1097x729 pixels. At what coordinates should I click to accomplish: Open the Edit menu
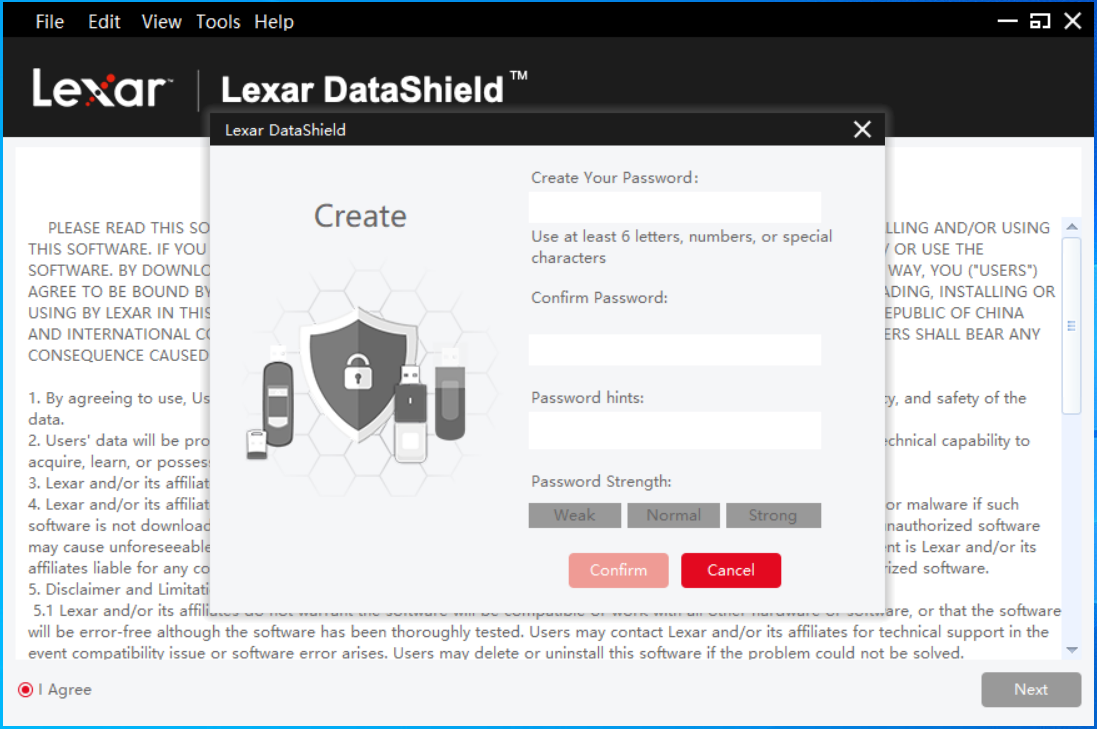coord(104,22)
